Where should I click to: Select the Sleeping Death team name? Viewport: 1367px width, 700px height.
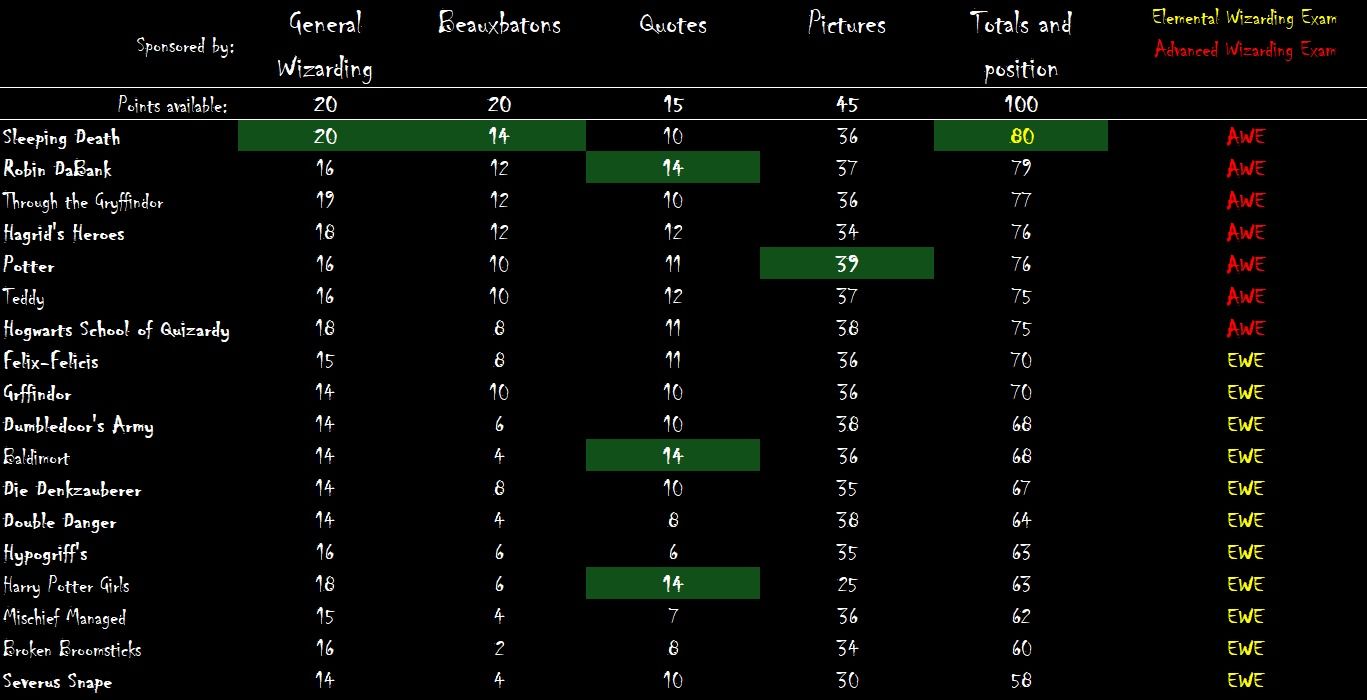pyautogui.click(x=62, y=138)
